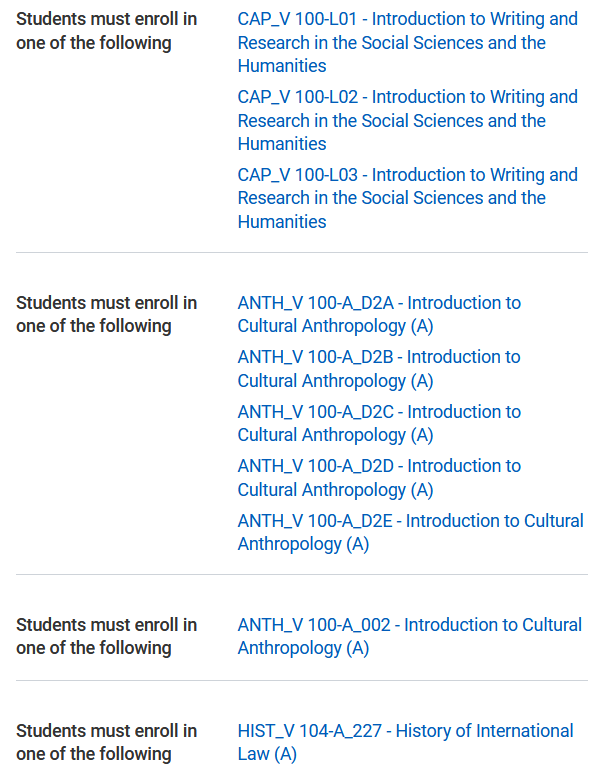Click 'Anthropology (A)' text under ANTH_V 100-A_D2E
615x782 pixels.
coord(303,544)
